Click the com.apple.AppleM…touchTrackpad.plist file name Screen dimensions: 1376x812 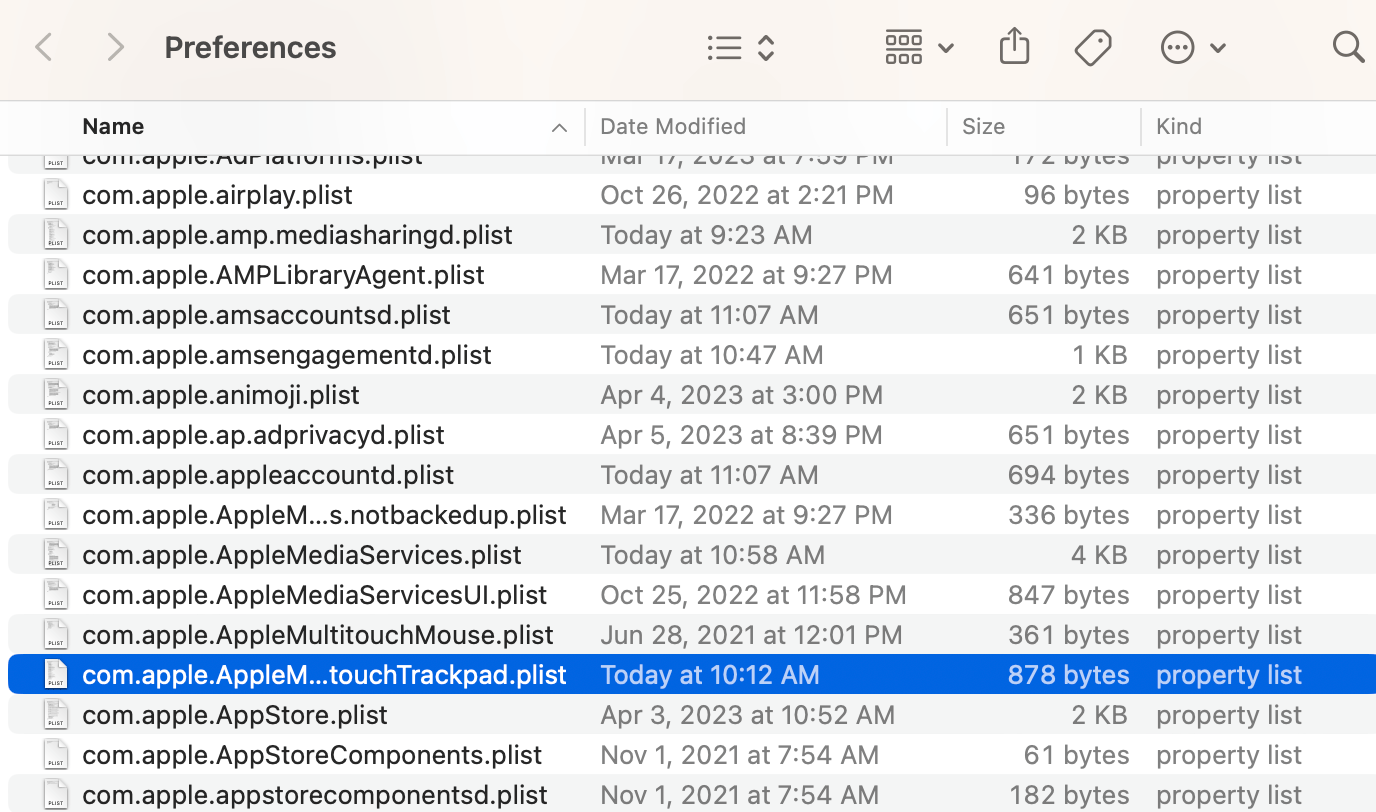click(324, 675)
